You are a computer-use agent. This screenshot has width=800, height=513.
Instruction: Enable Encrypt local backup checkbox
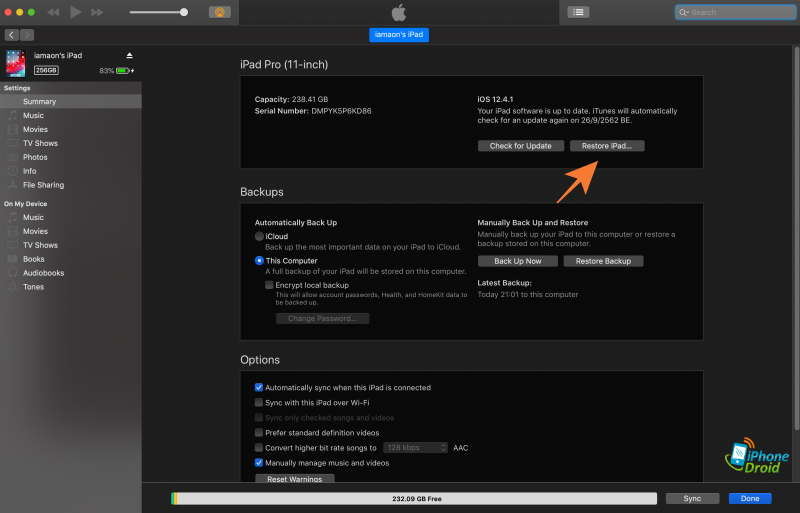pyautogui.click(x=269, y=285)
